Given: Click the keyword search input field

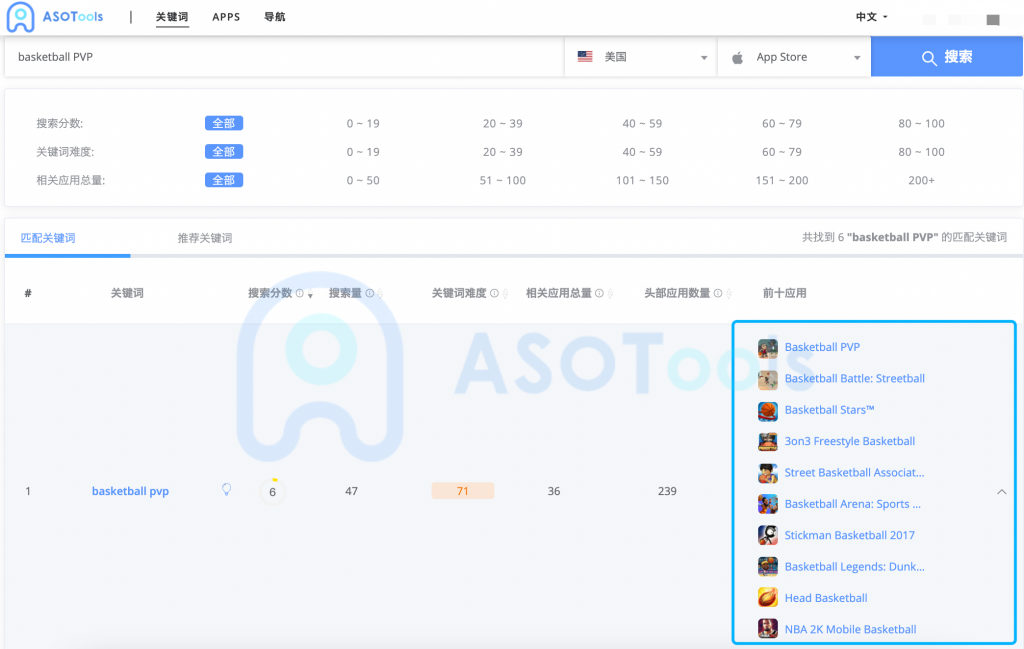Looking at the screenshot, I should (285, 57).
